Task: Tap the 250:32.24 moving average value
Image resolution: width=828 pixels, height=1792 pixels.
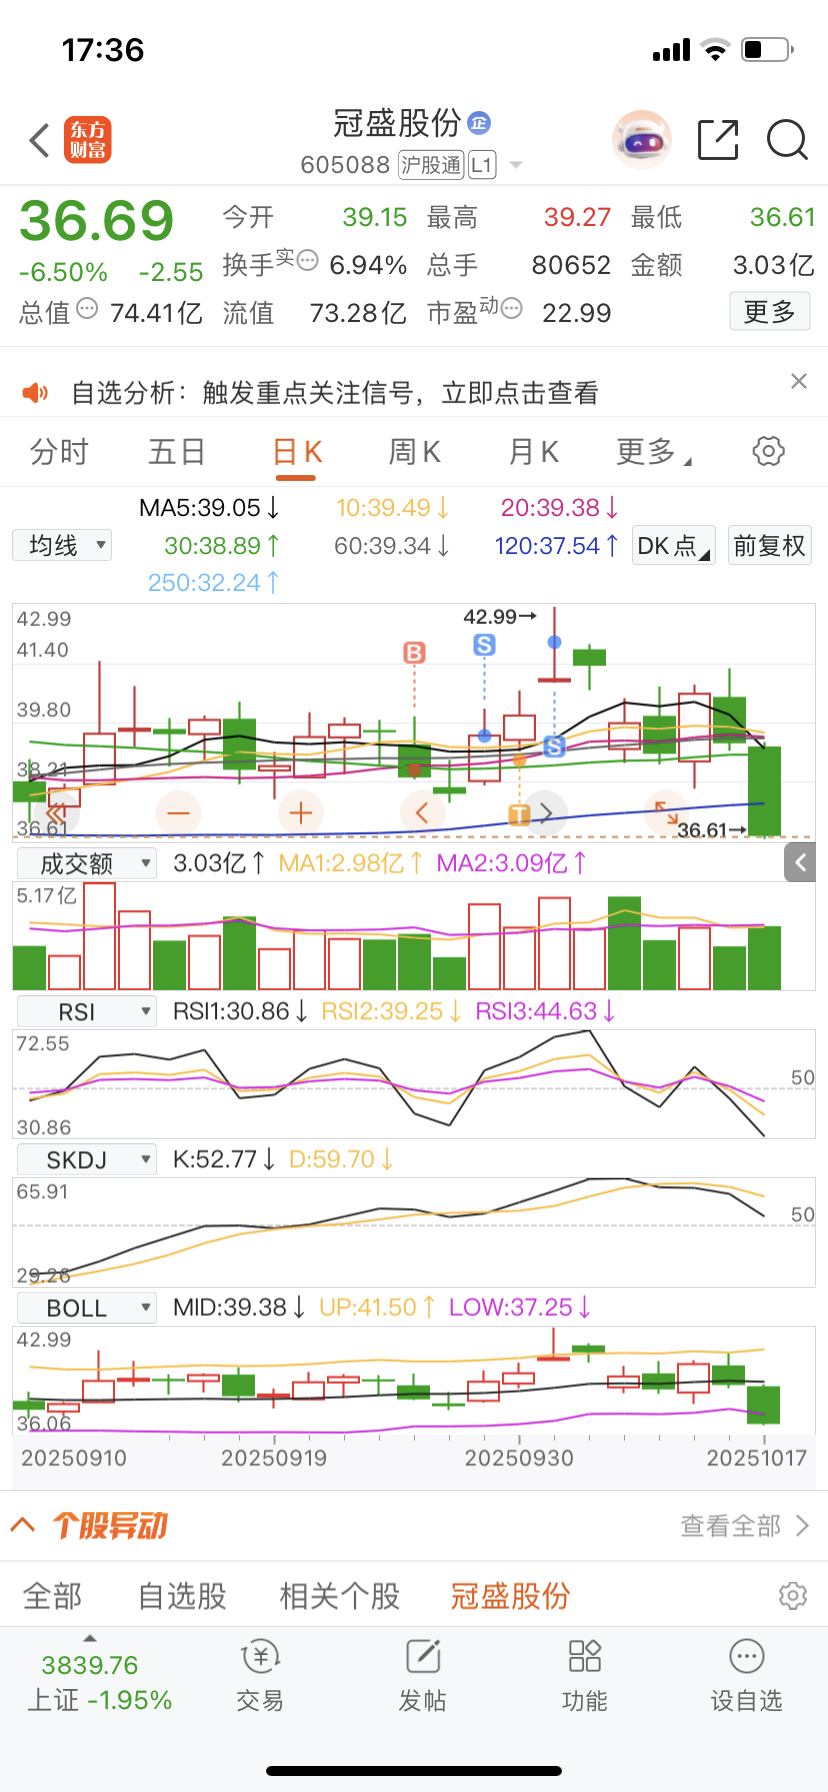Action: (x=213, y=582)
